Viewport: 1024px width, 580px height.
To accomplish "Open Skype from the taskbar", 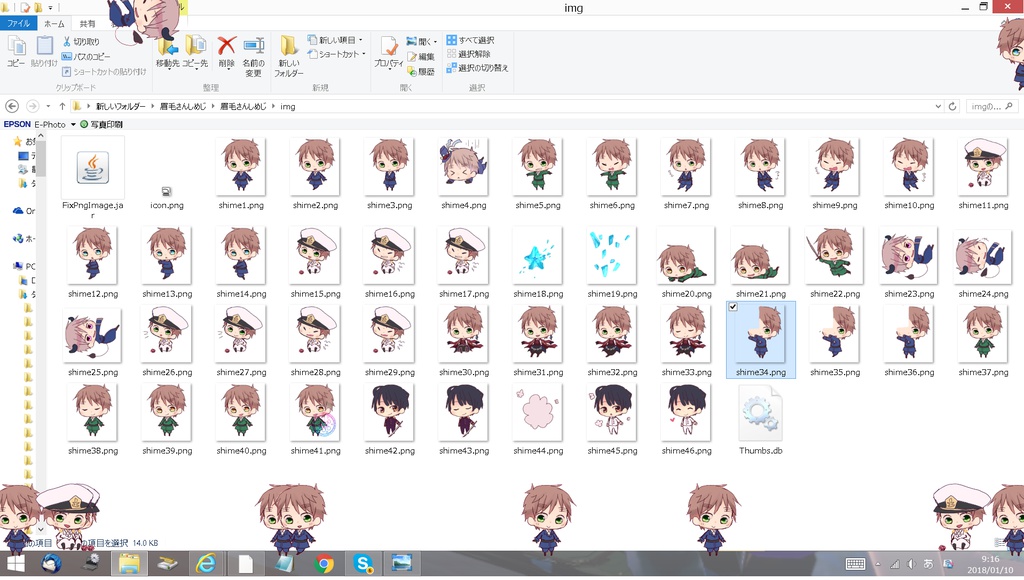I will 363,563.
